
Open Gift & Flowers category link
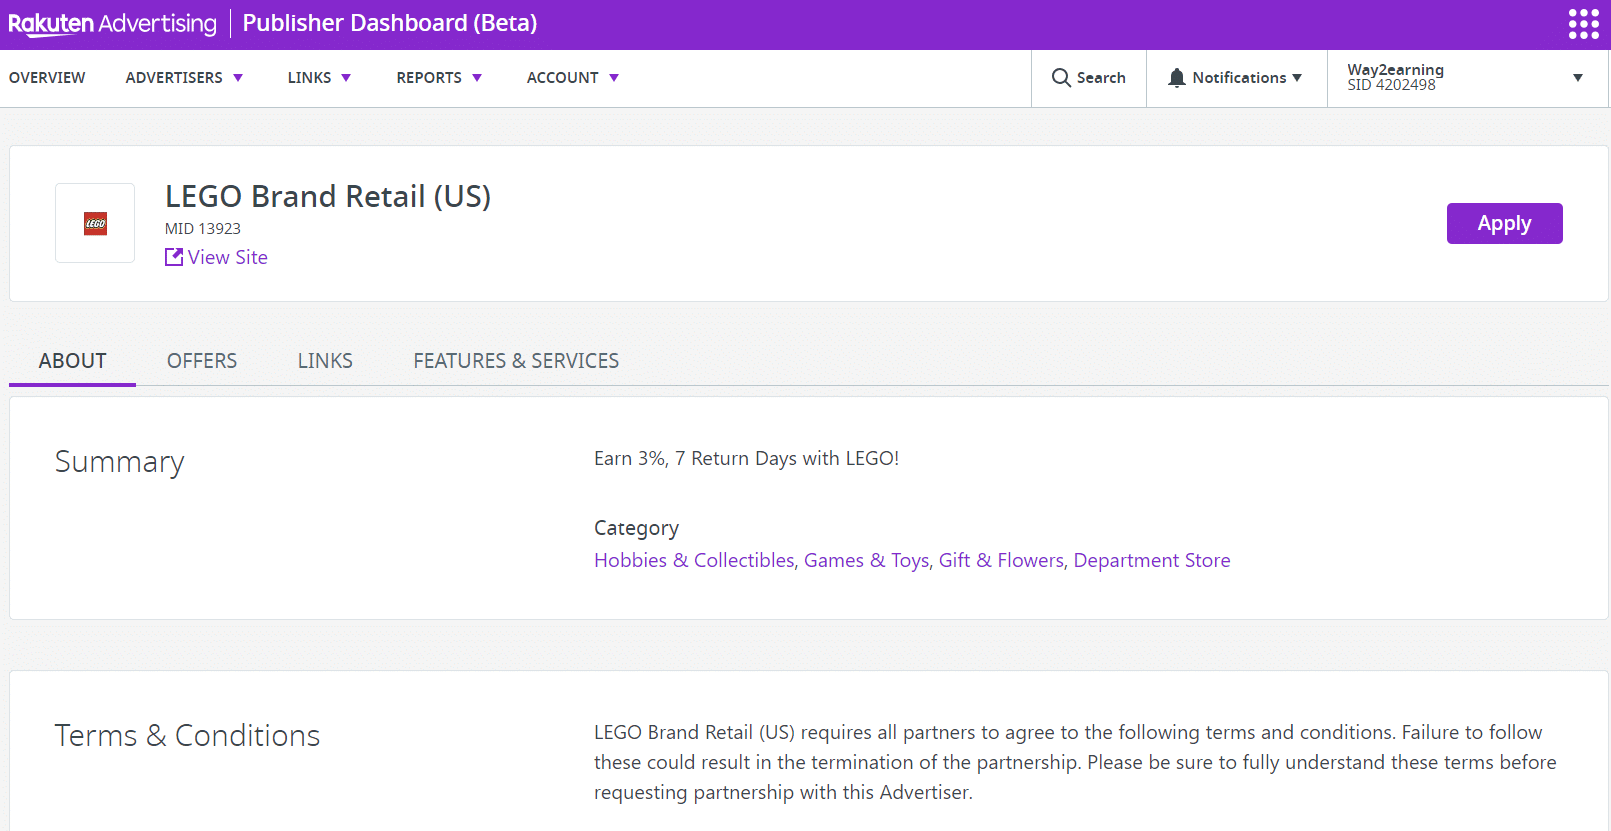click(x=1001, y=560)
